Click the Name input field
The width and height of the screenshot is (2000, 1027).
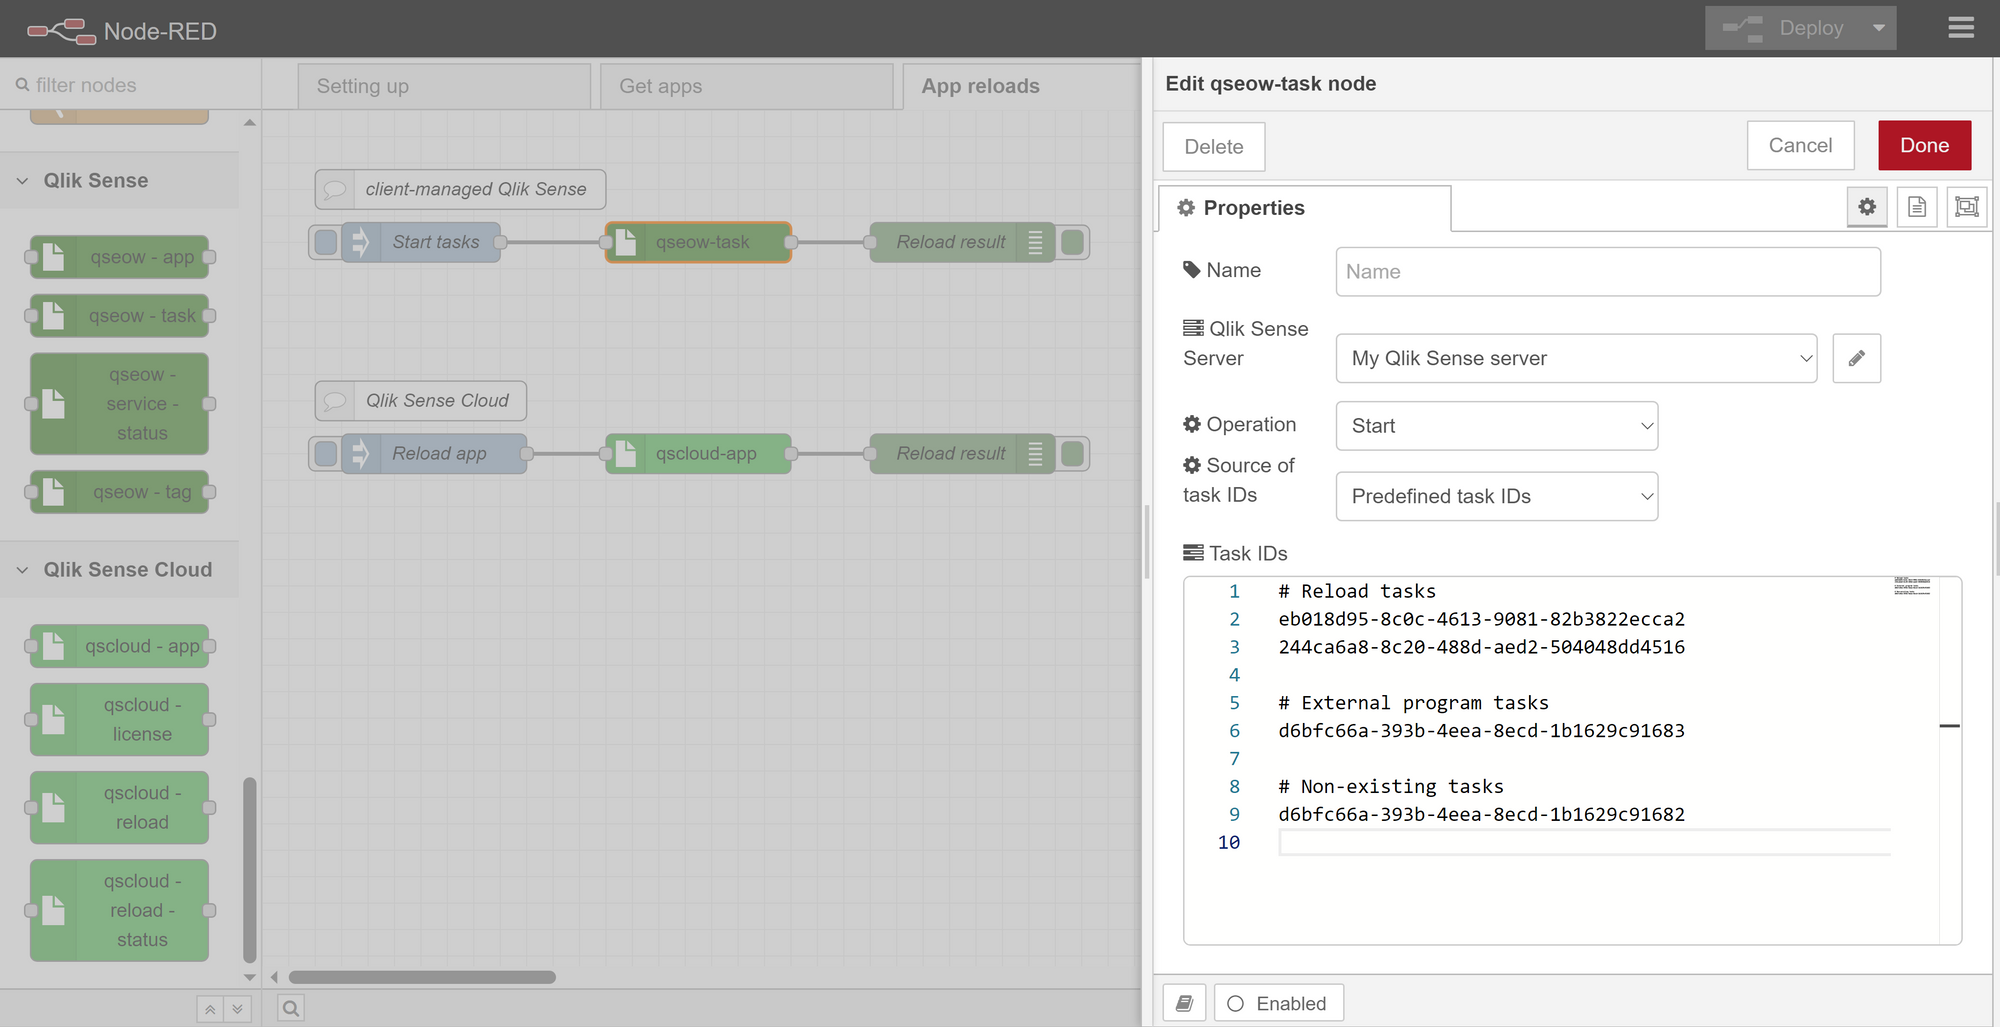[x=1608, y=272]
